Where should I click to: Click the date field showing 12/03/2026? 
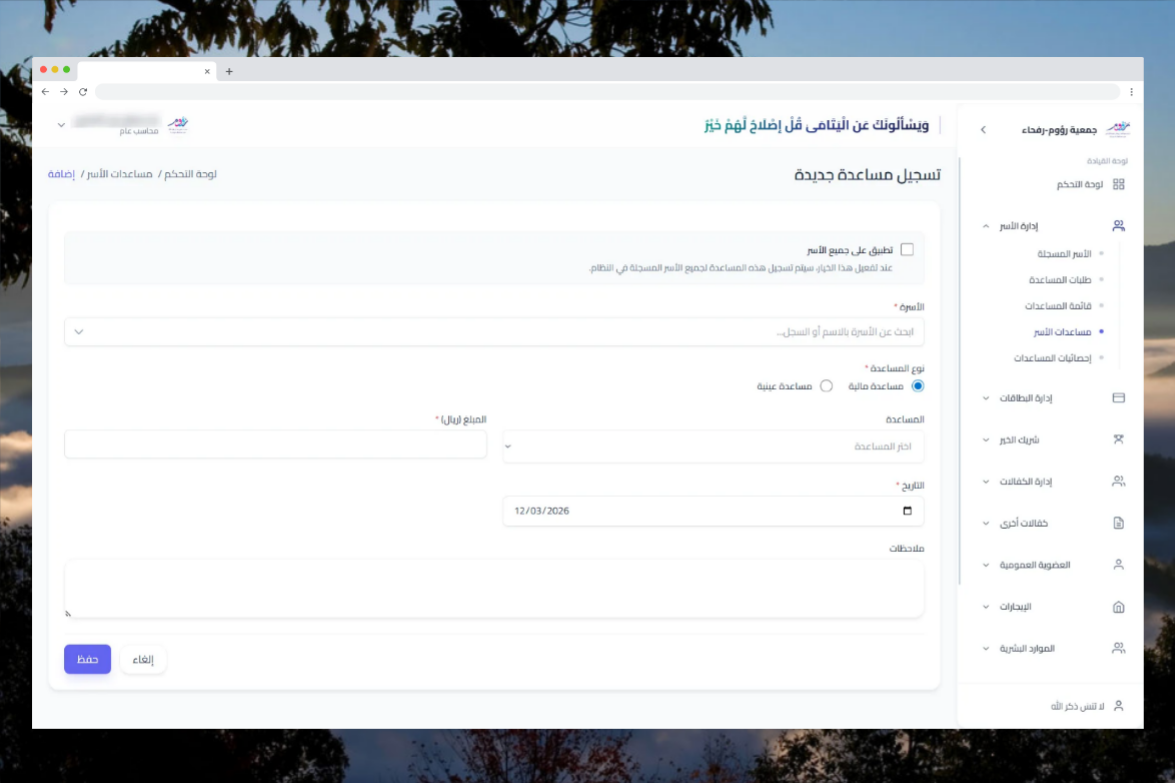713,511
